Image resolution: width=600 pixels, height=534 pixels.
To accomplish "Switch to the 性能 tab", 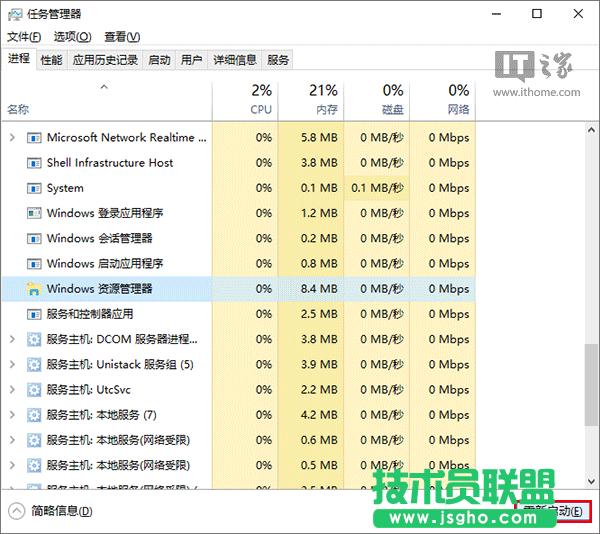I will [x=51, y=60].
